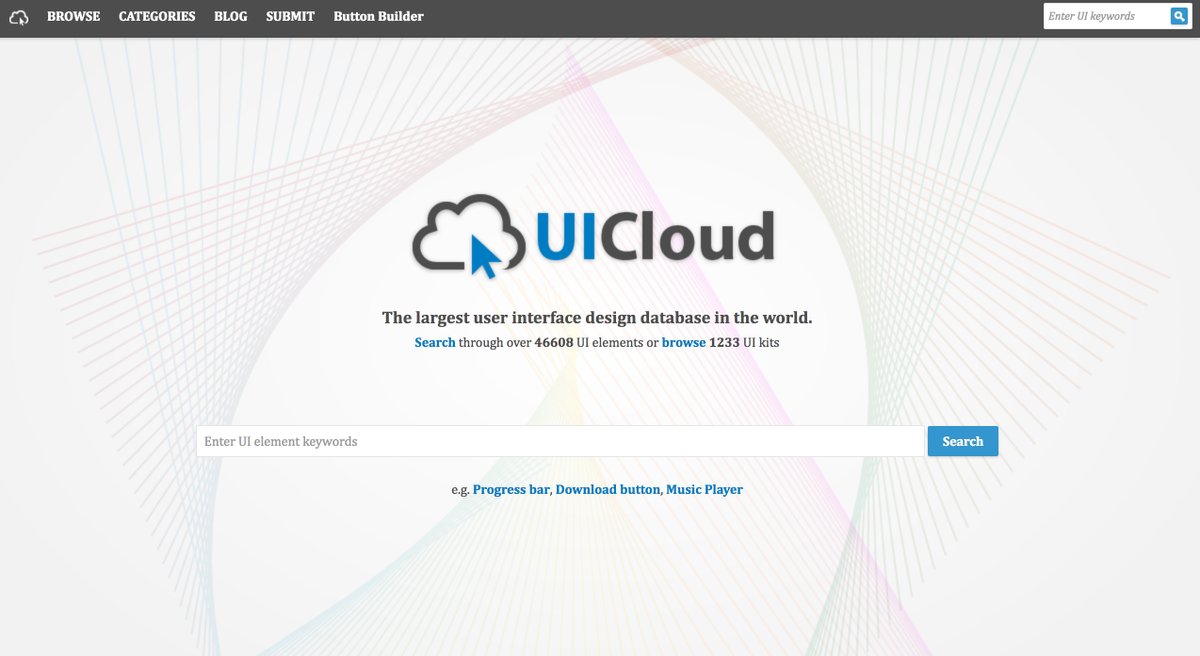Focus the top-right 'Enter UI keywords' field
The image size is (1200, 656).
point(1105,17)
